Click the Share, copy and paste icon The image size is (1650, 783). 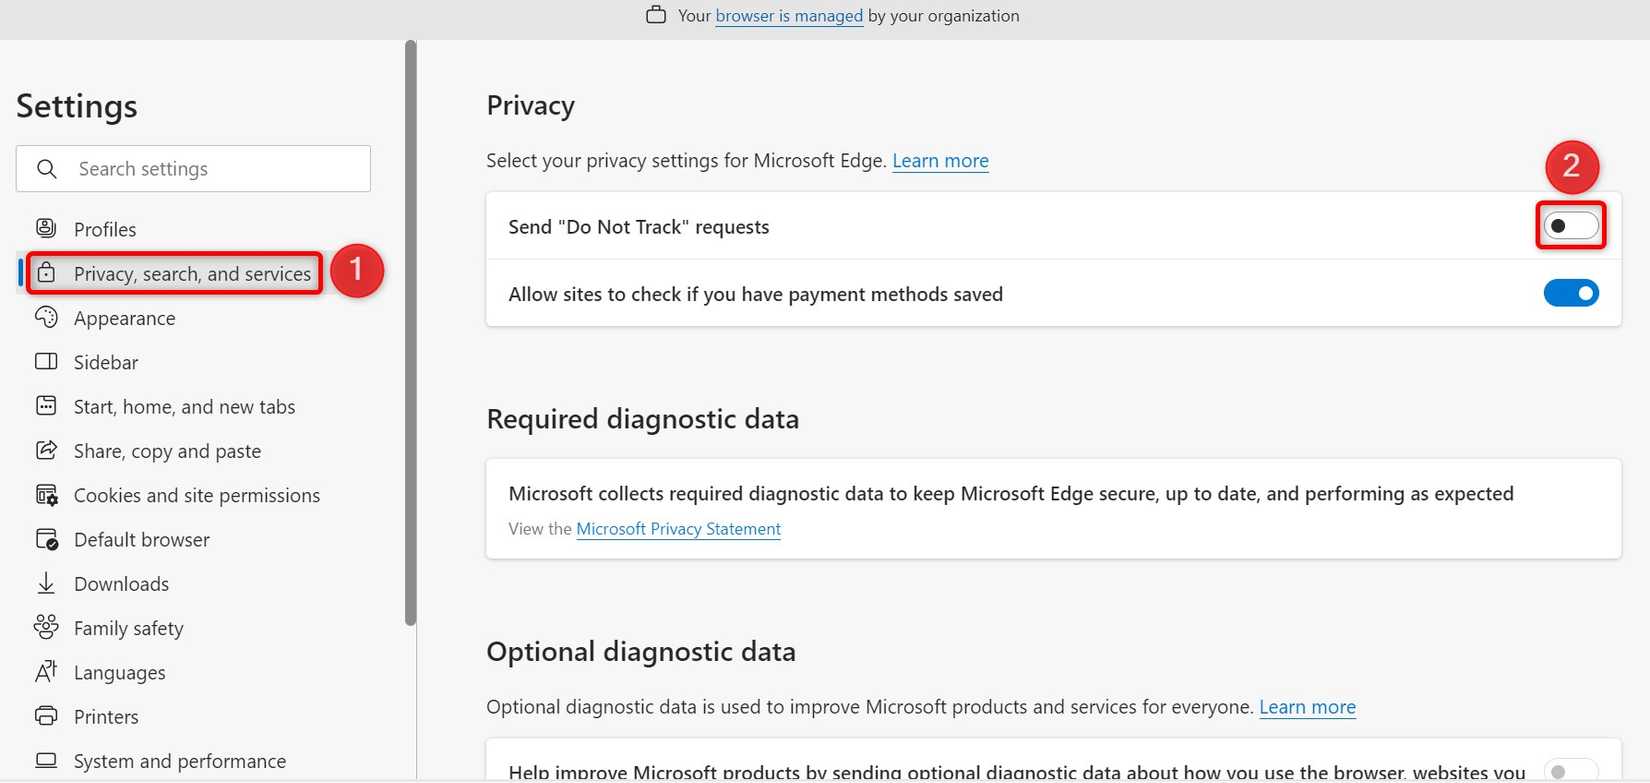pos(46,450)
